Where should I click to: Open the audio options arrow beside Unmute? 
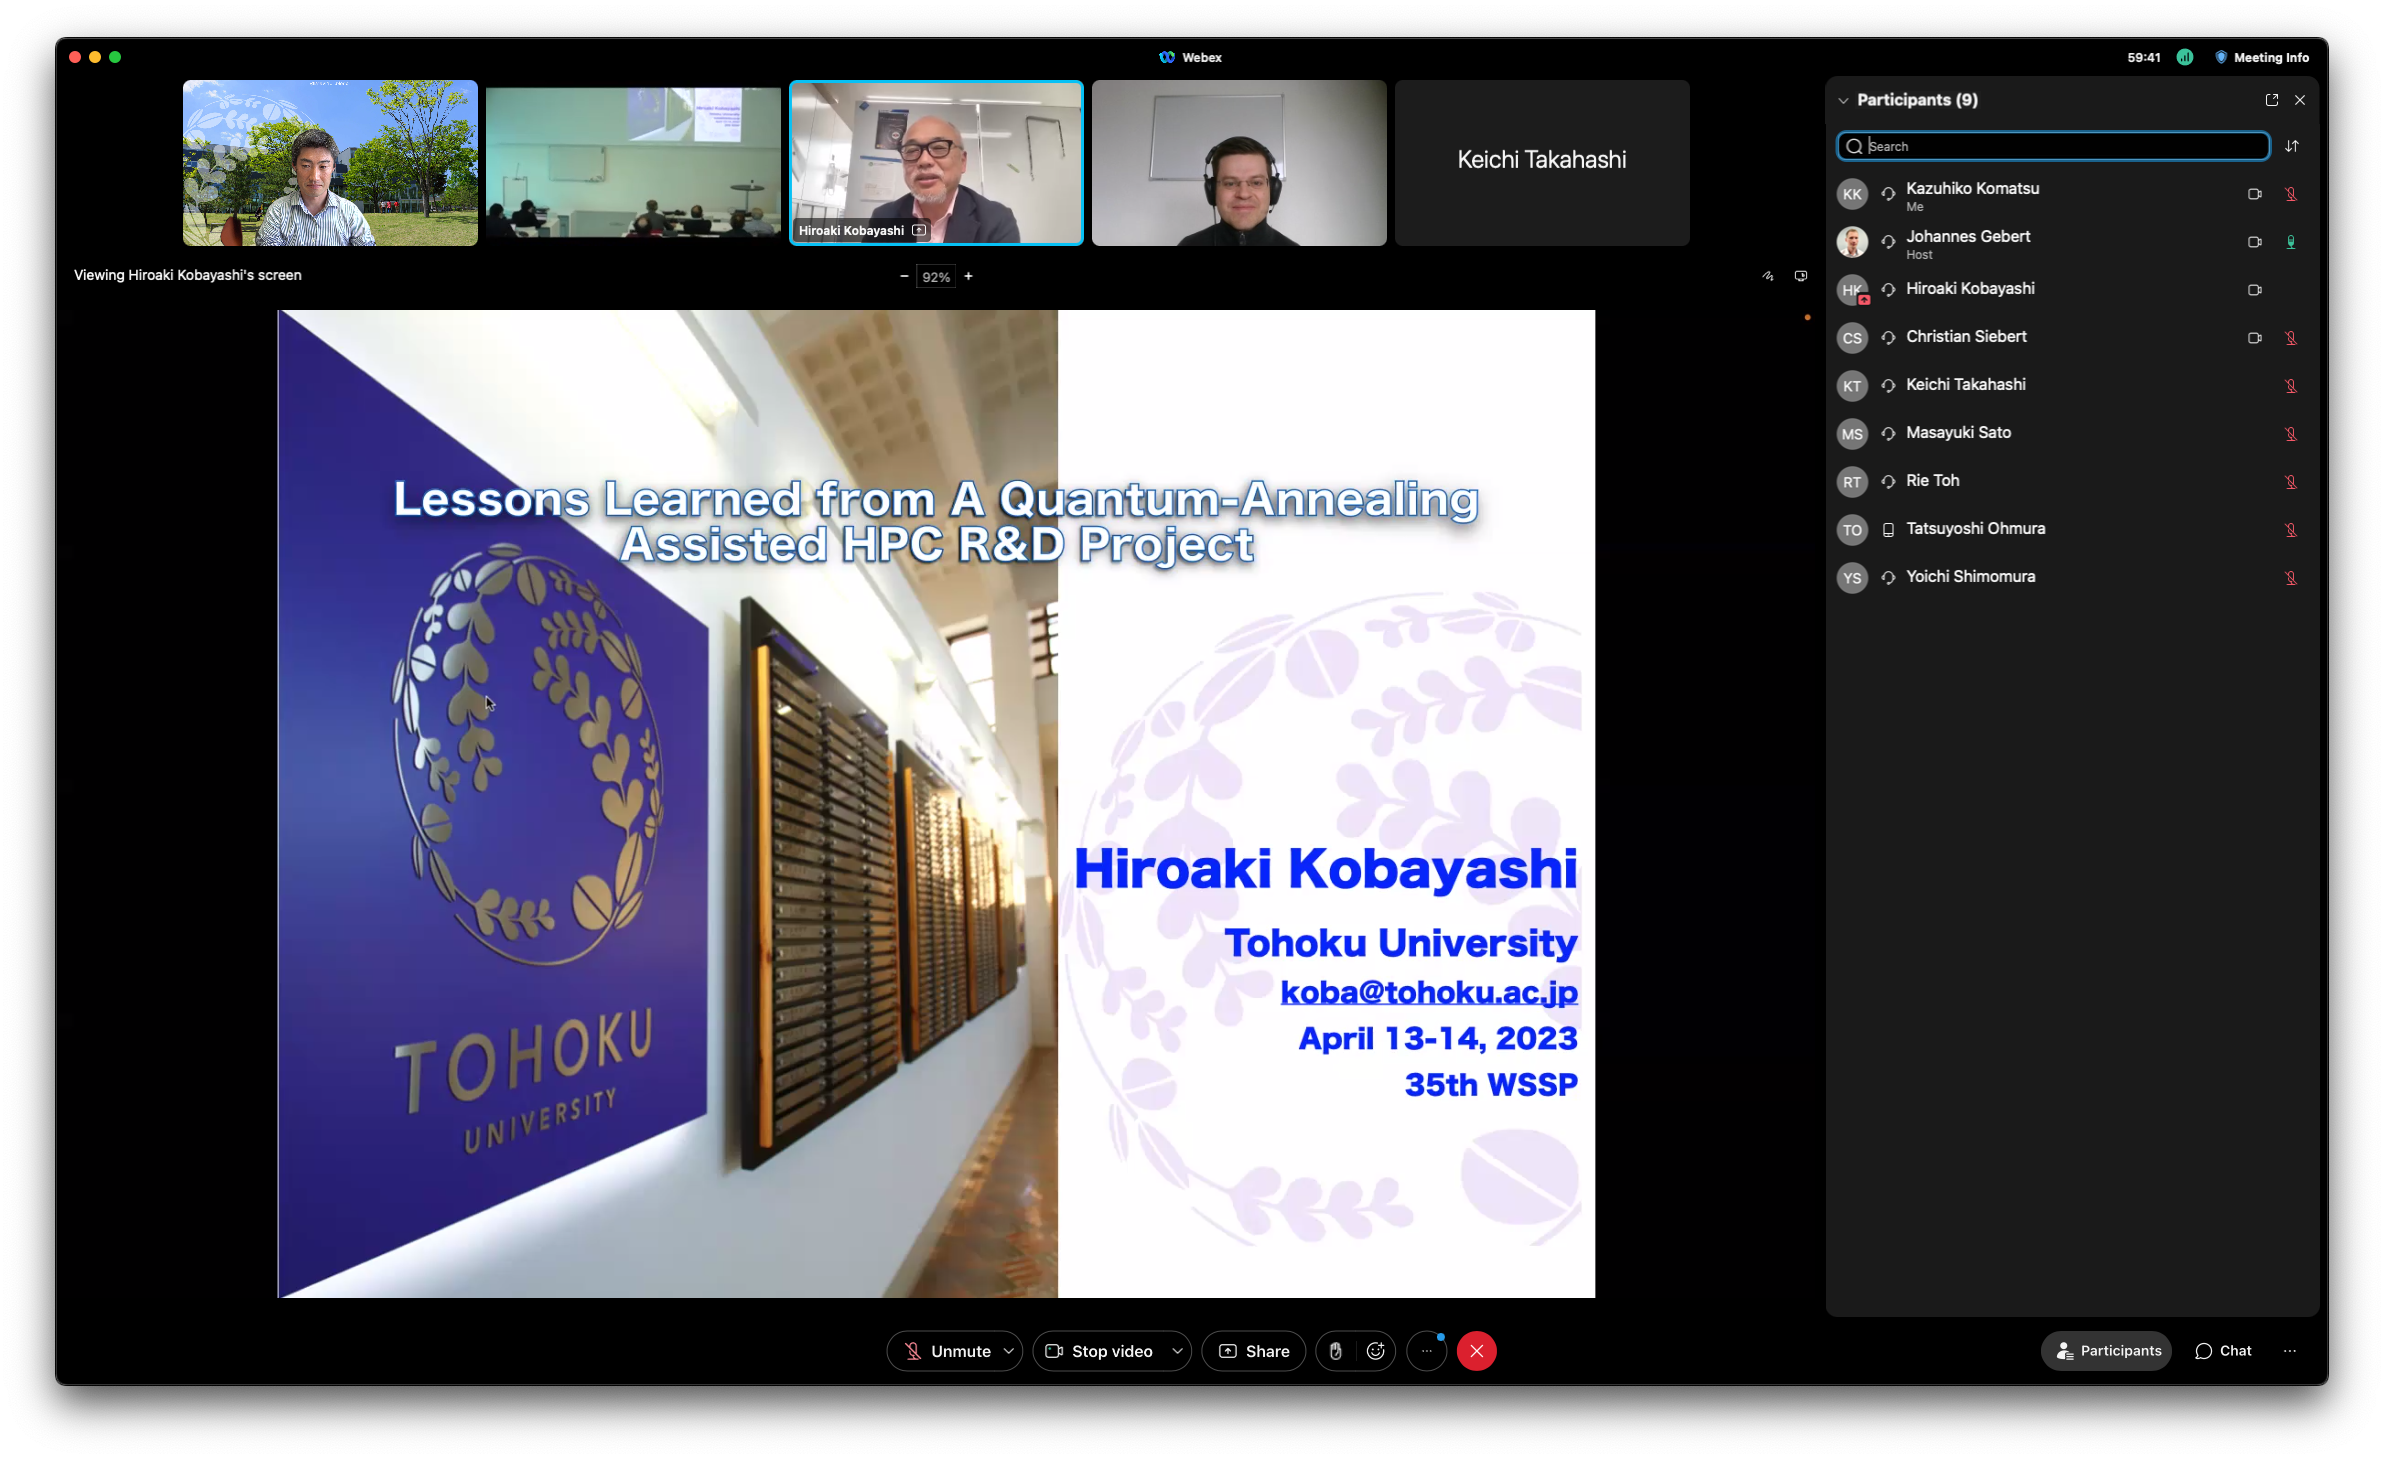[1009, 1351]
